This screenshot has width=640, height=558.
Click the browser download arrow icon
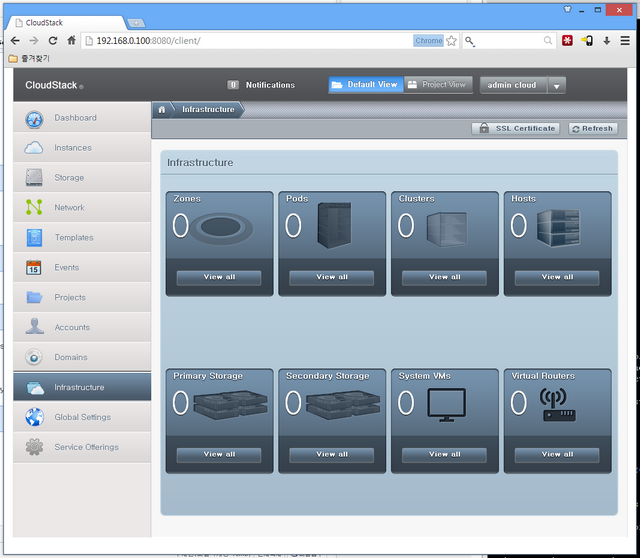click(607, 40)
